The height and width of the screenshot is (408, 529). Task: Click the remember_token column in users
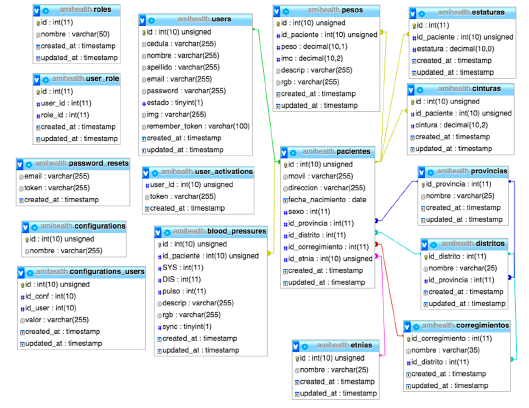195,126
